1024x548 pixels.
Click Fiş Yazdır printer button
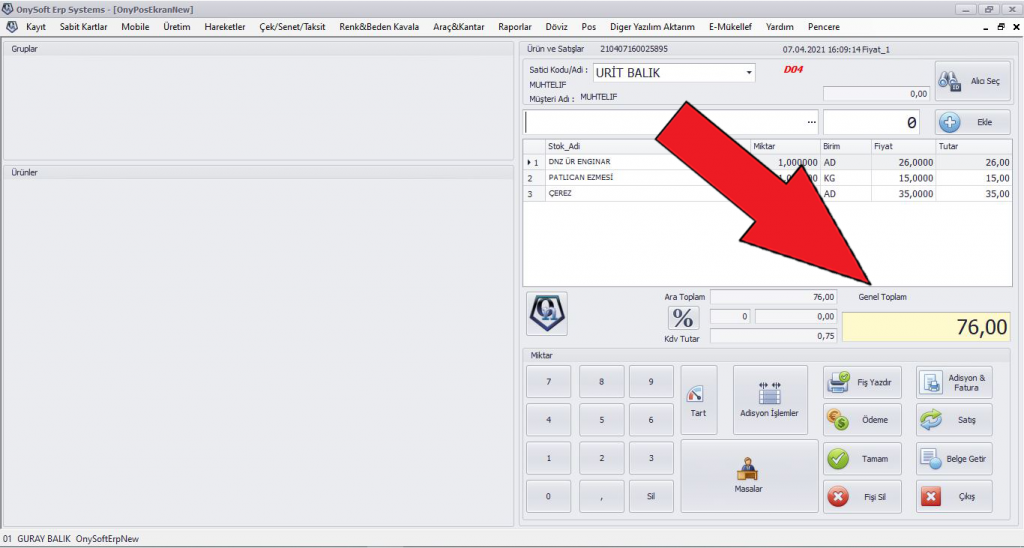point(862,382)
